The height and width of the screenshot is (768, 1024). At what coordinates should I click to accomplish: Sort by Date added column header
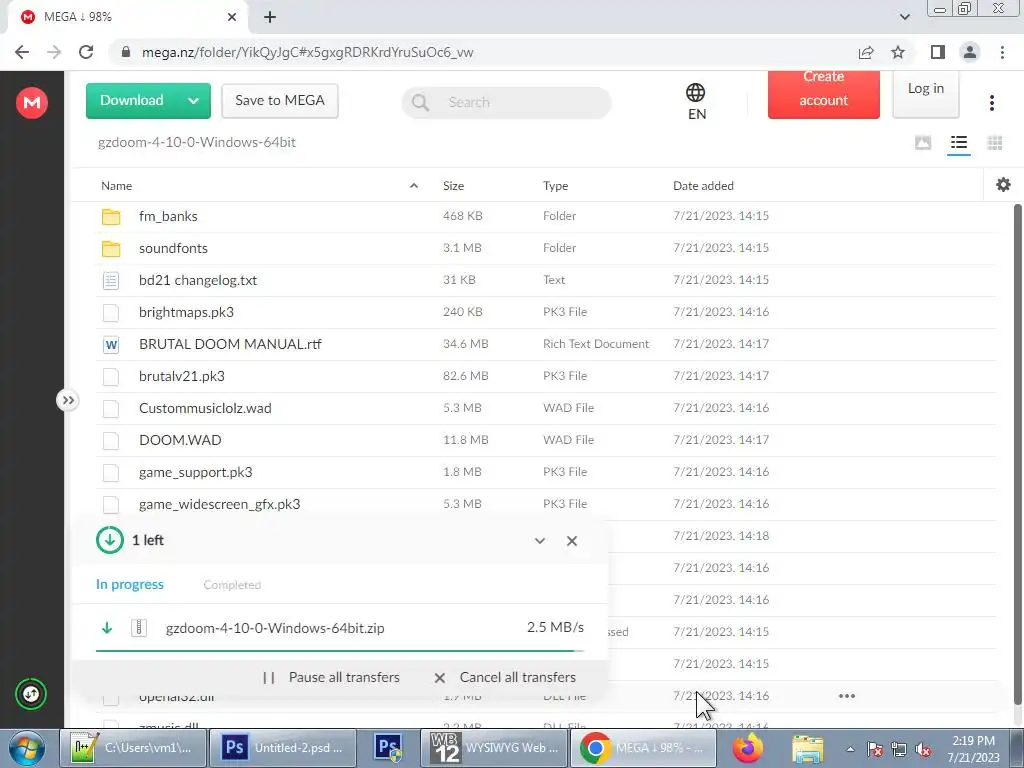[x=703, y=185]
